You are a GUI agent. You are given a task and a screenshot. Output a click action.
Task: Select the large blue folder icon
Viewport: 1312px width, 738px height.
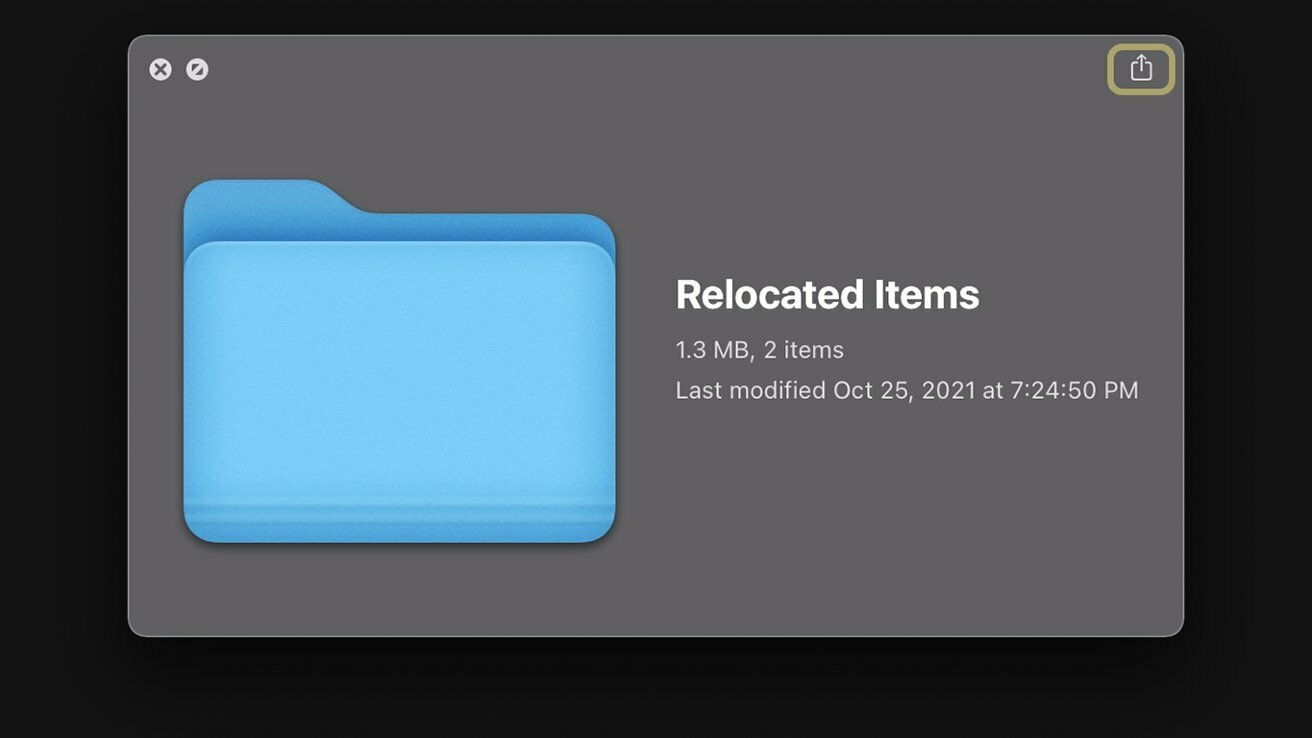399,361
